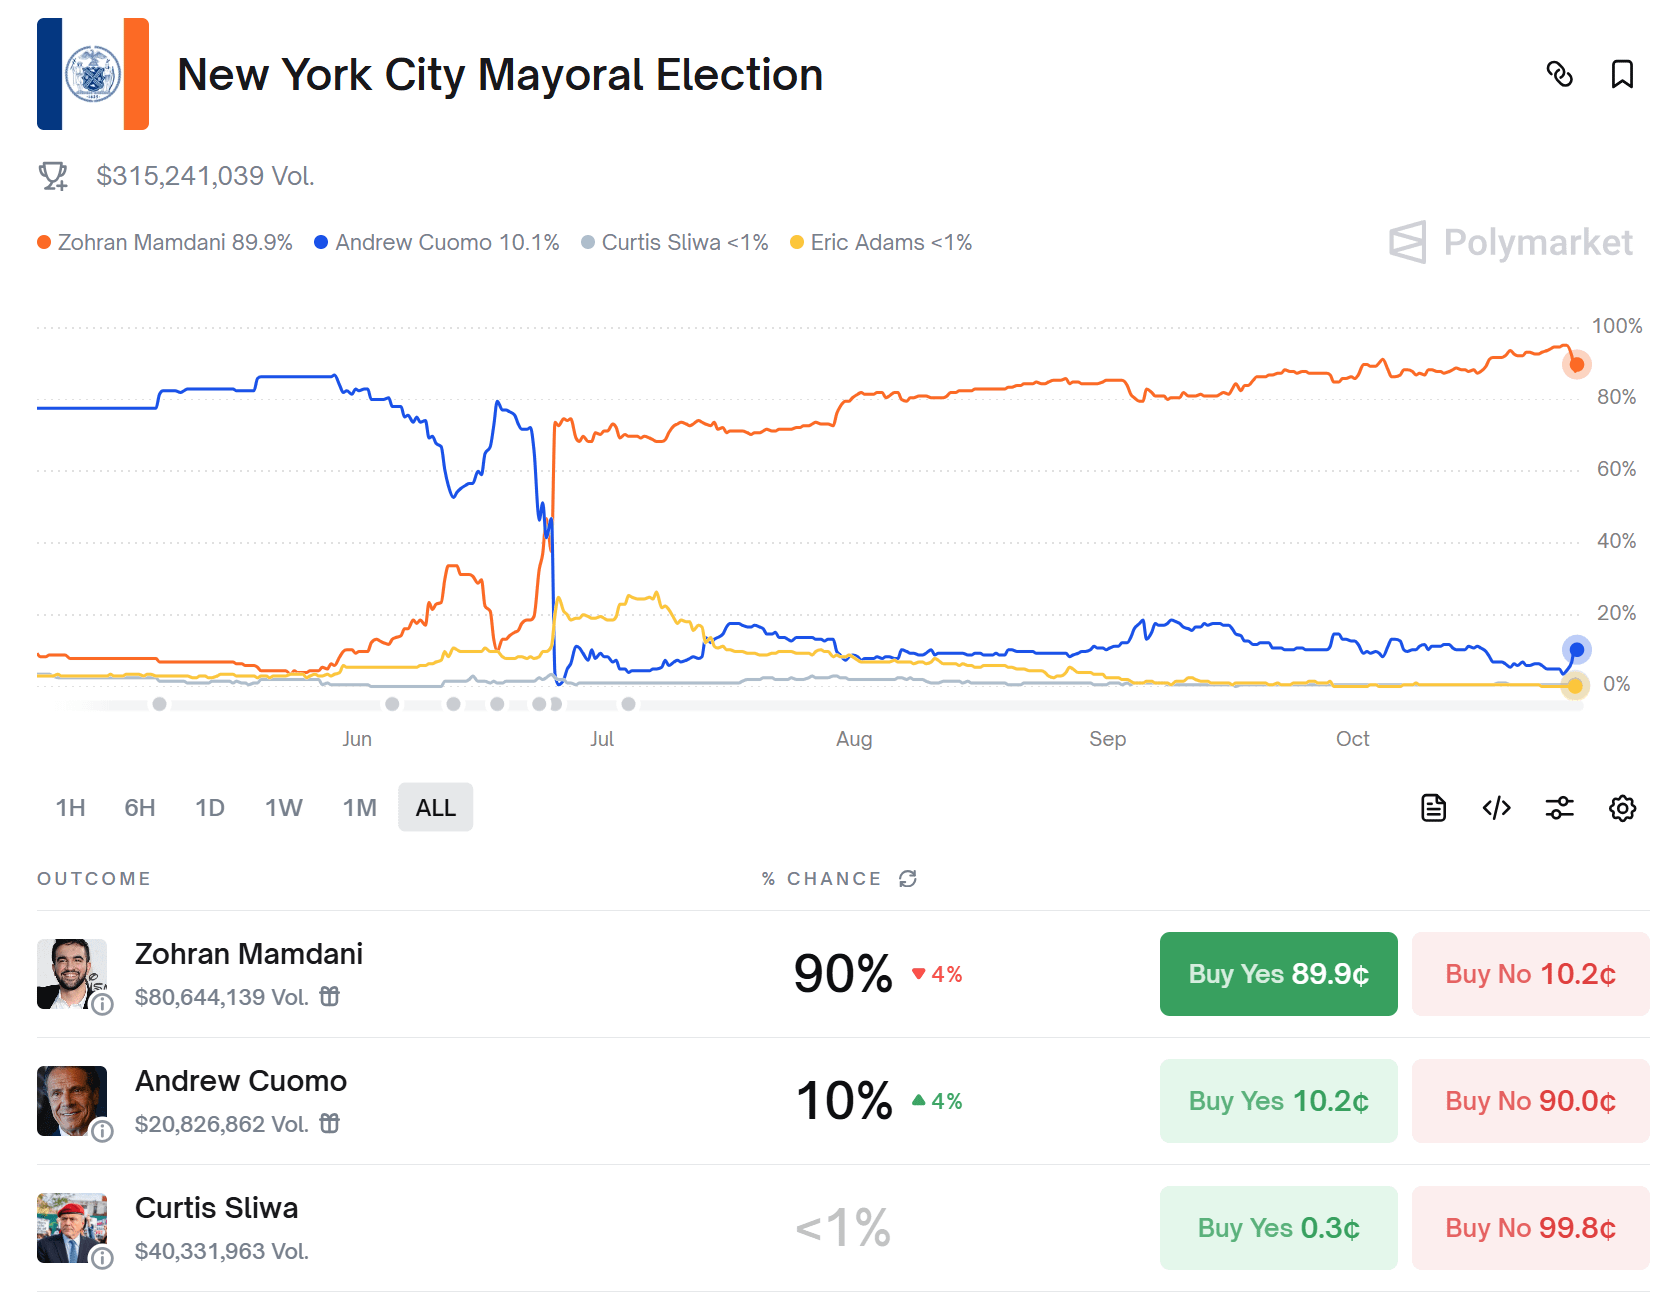The image size is (1673, 1294).
Task: Click the trophy icon next to the volume
Action: (53, 176)
